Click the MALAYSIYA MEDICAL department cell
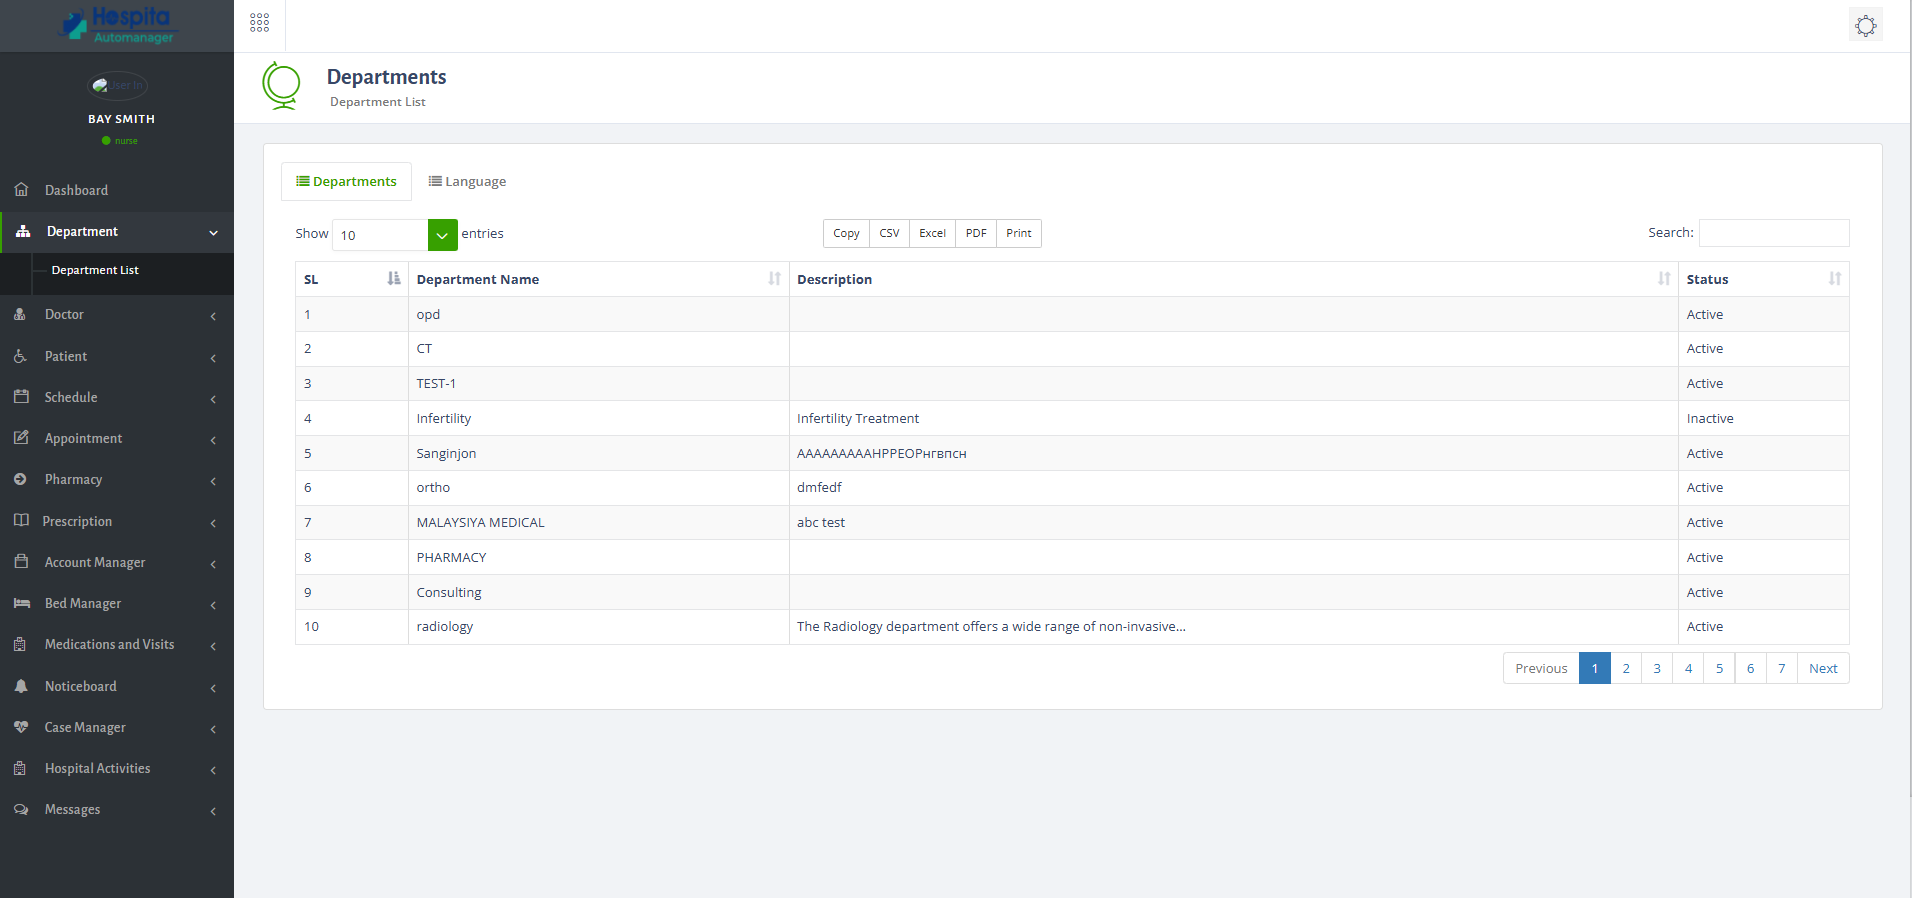This screenshot has height=898, width=1912. (x=598, y=522)
